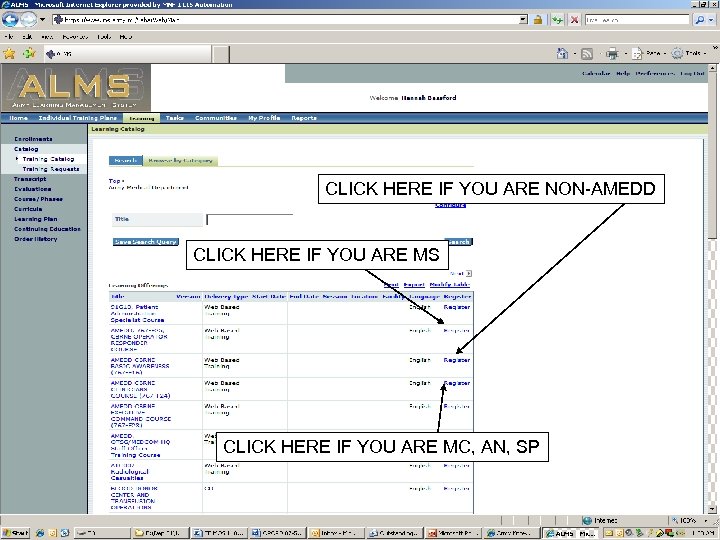Click the Preferences link in top banner
Image resolution: width=720 pixels, height=540 pixels.
[655, 73]
